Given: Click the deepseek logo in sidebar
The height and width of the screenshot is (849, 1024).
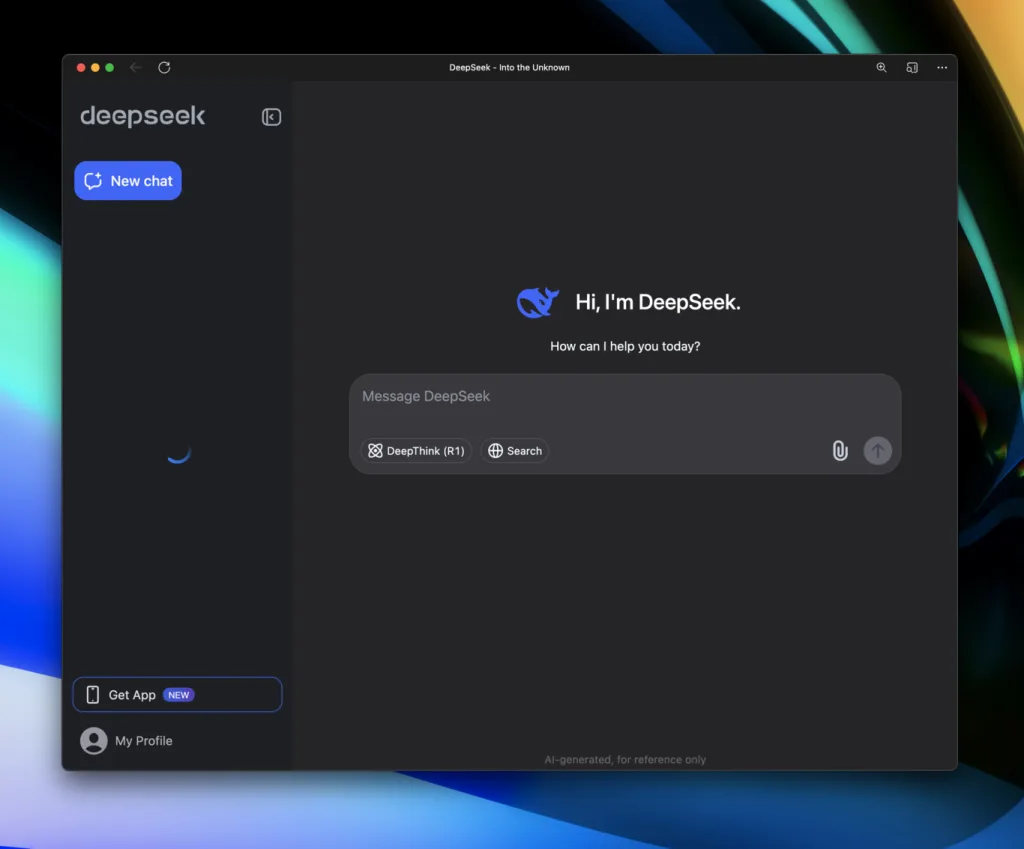Looking at the screenshot, I should tap(142, 116).
